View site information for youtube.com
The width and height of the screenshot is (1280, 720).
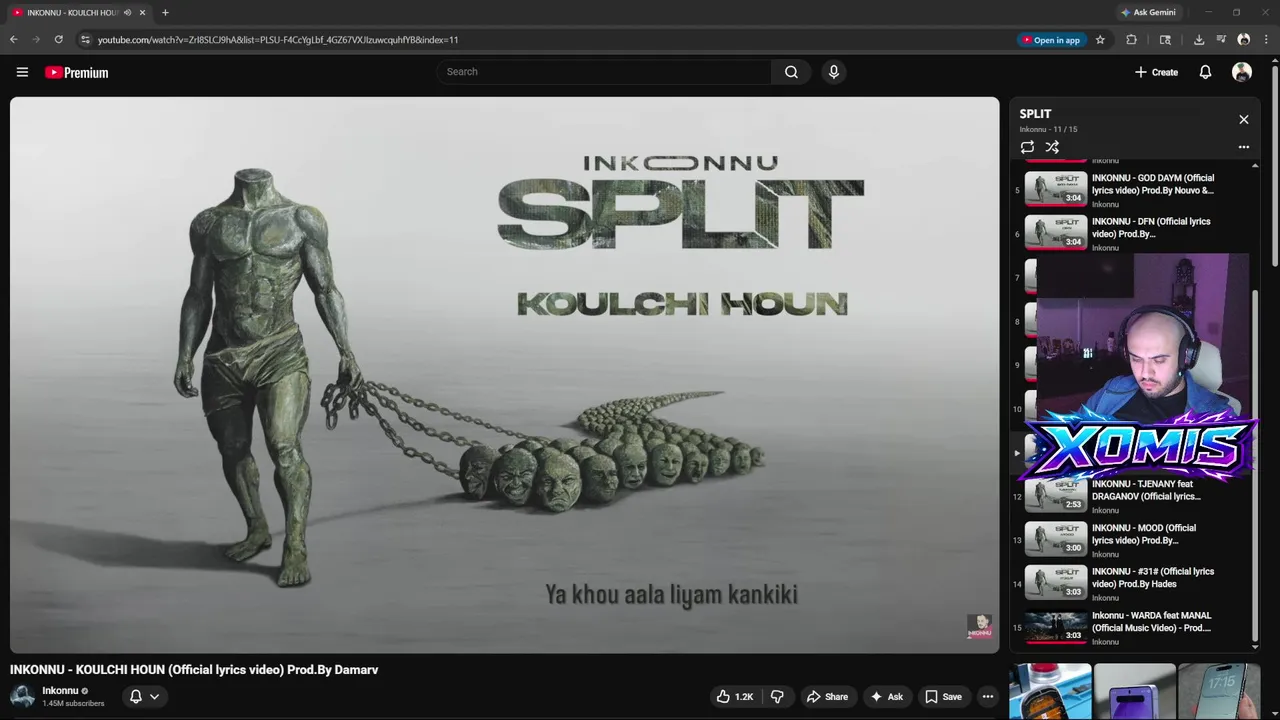[85, 40]
